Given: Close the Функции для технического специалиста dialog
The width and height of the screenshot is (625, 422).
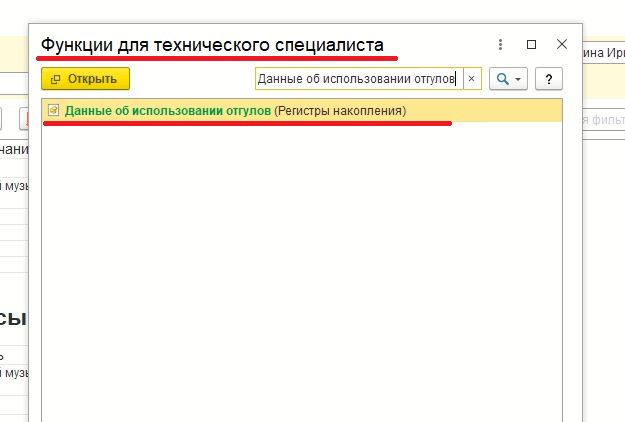Looking at the screenshot, I should tap(562, 44).
